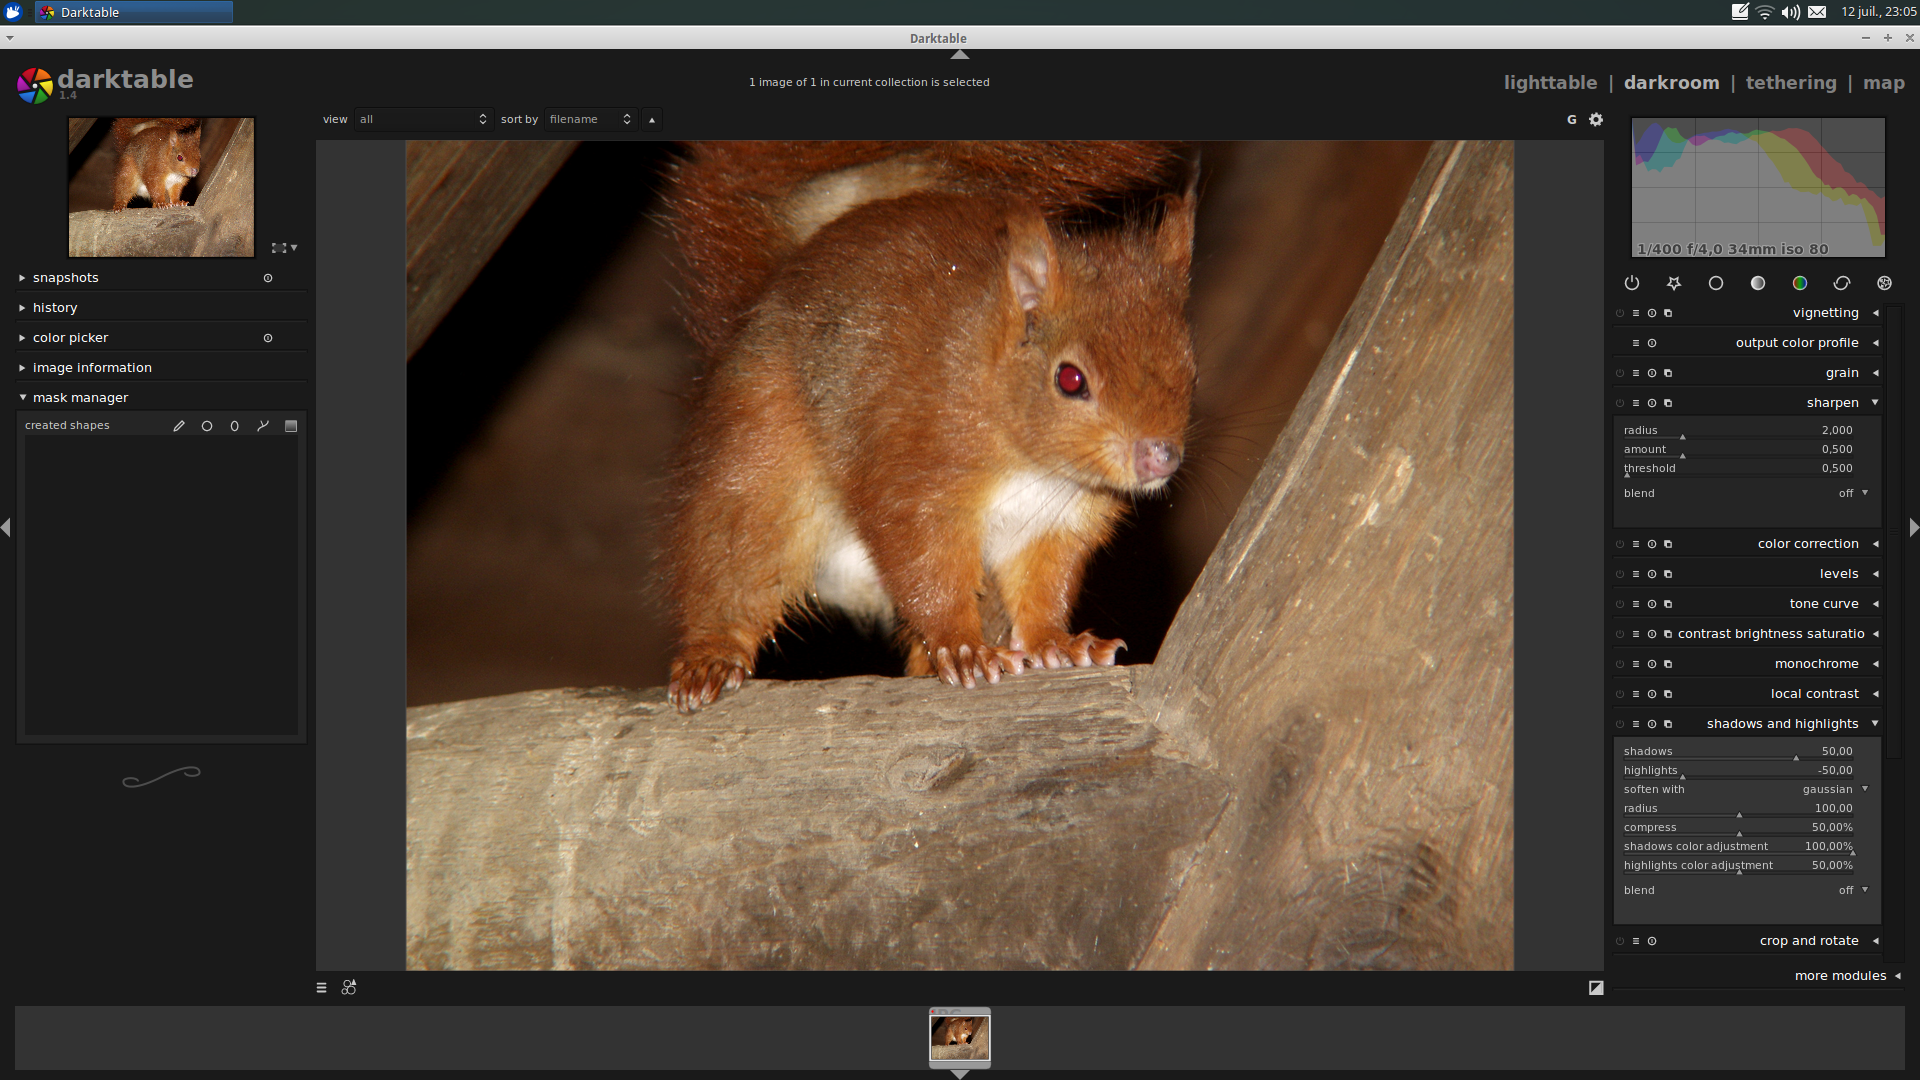Open the view filter dropdown showing all

click(x=423, y=119)
